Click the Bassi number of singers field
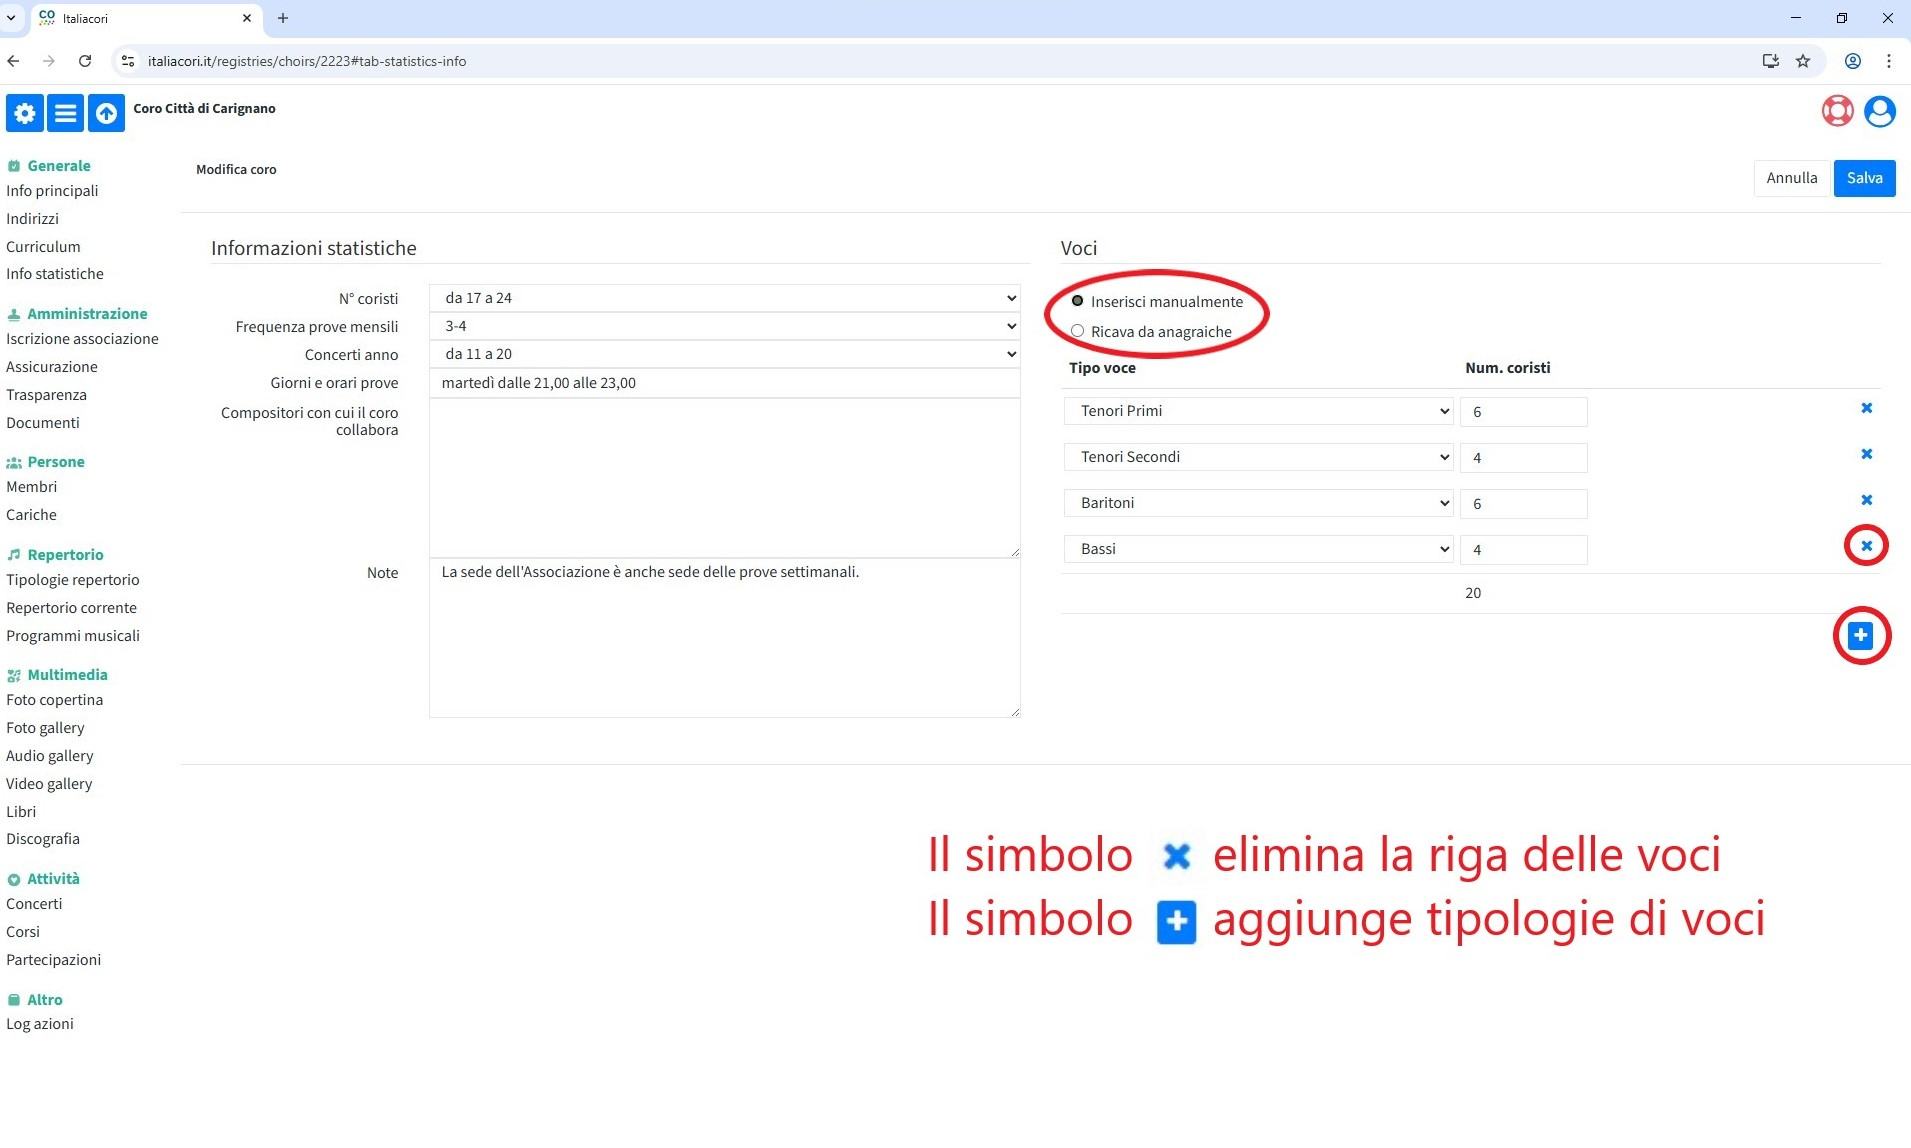 1523,550
